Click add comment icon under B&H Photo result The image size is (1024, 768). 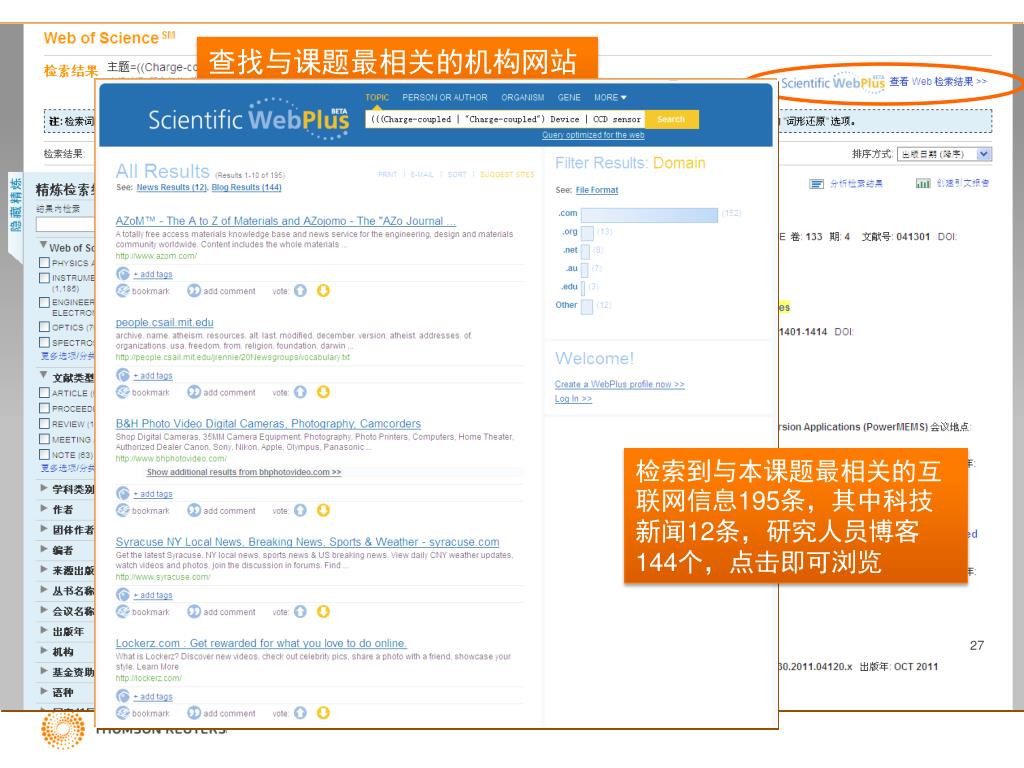point(194,510)
